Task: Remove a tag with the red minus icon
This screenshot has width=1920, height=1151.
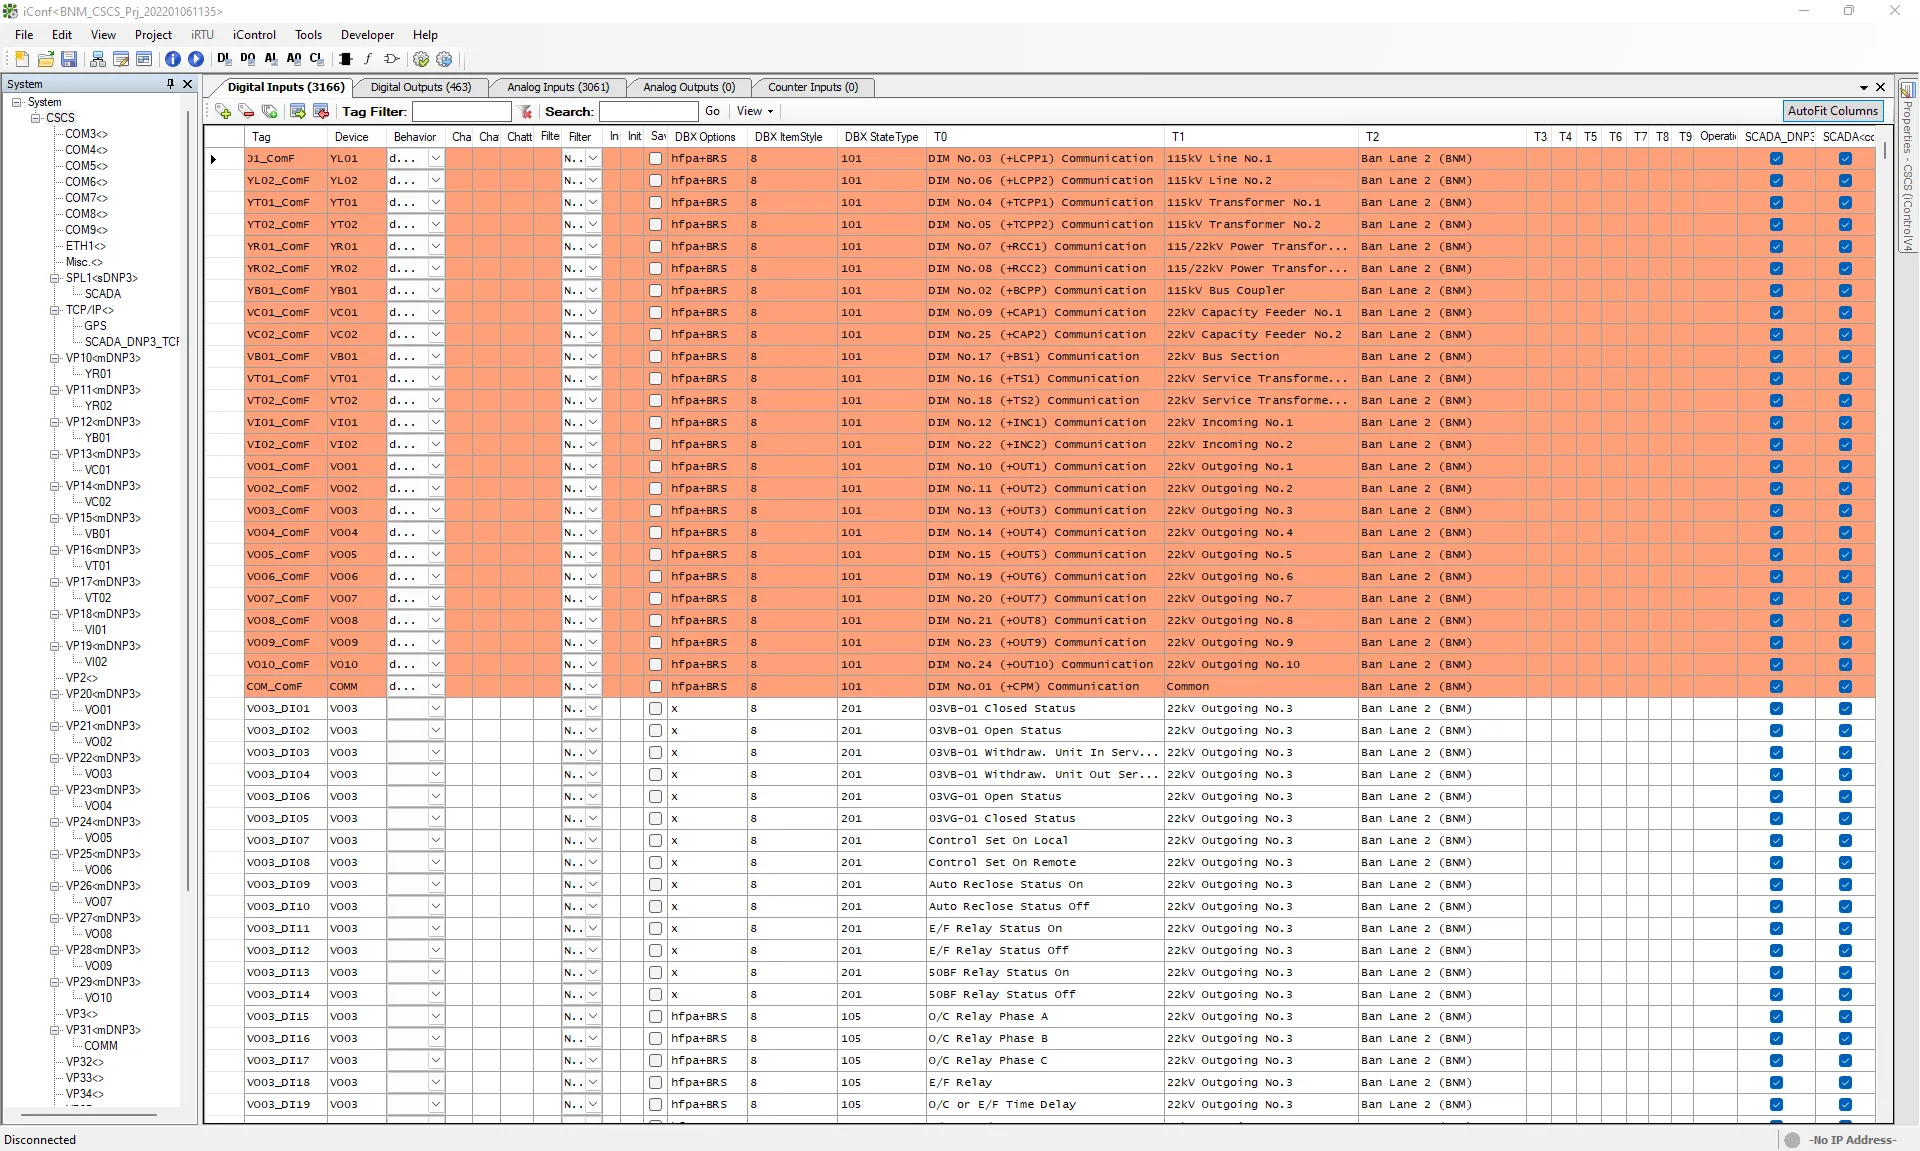Action: click(246, 111)
